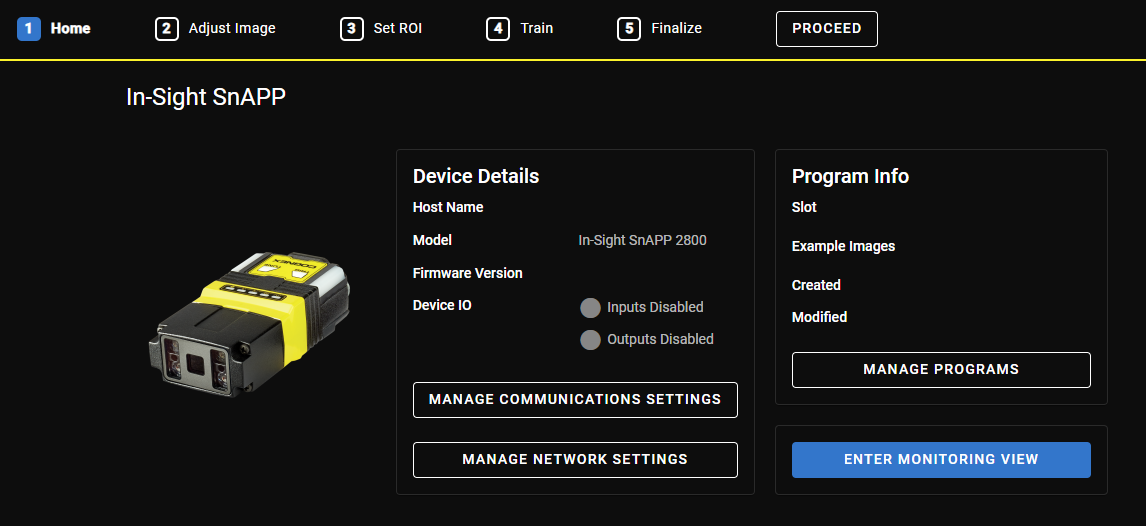Click the Inputs Disabled status indicator
The image size is (1146, 526).
point(591,308)
